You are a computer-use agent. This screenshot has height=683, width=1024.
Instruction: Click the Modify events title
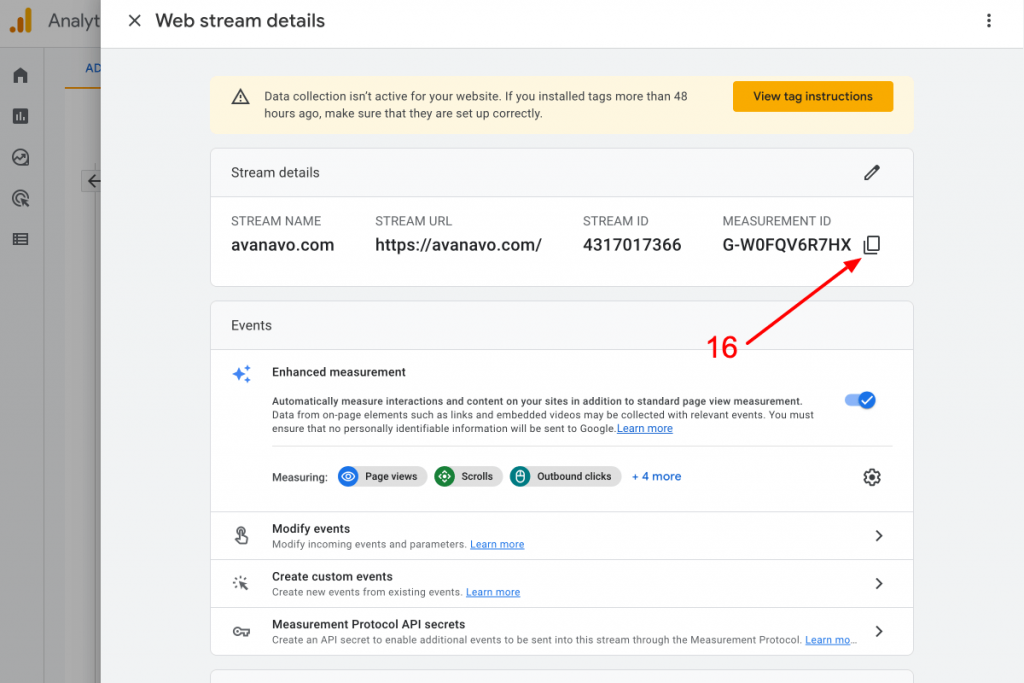pos(311,529)
